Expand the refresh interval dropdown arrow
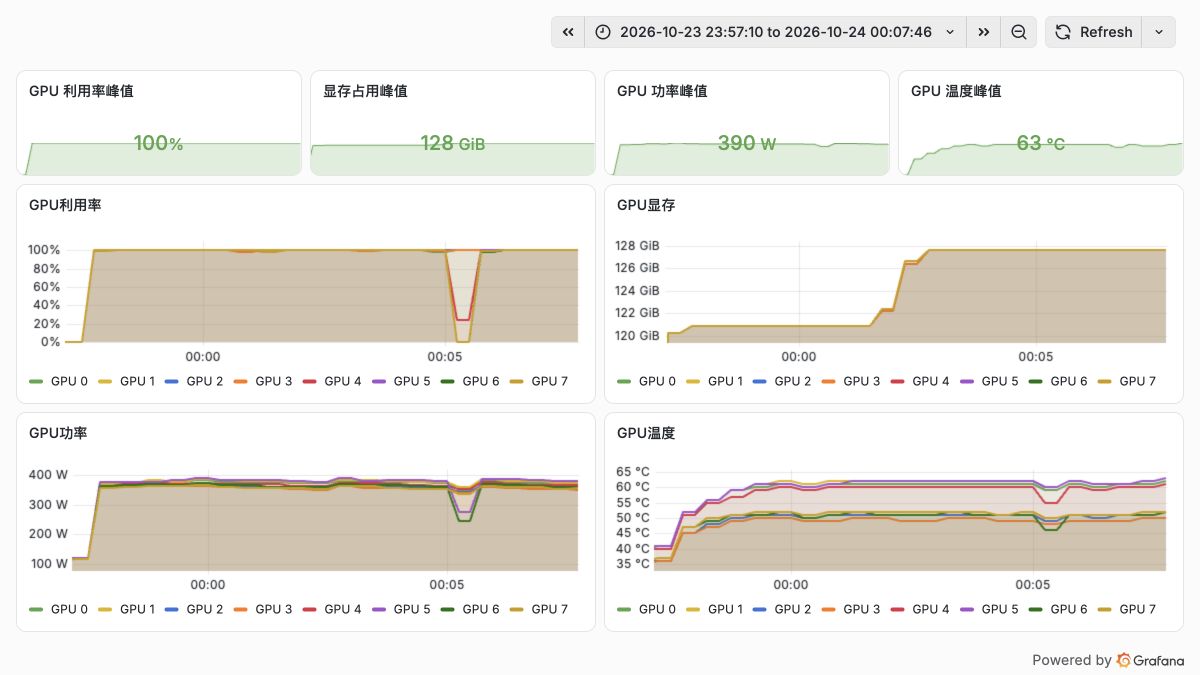This screenshot has width=1200, height=675. [1159, 32]
